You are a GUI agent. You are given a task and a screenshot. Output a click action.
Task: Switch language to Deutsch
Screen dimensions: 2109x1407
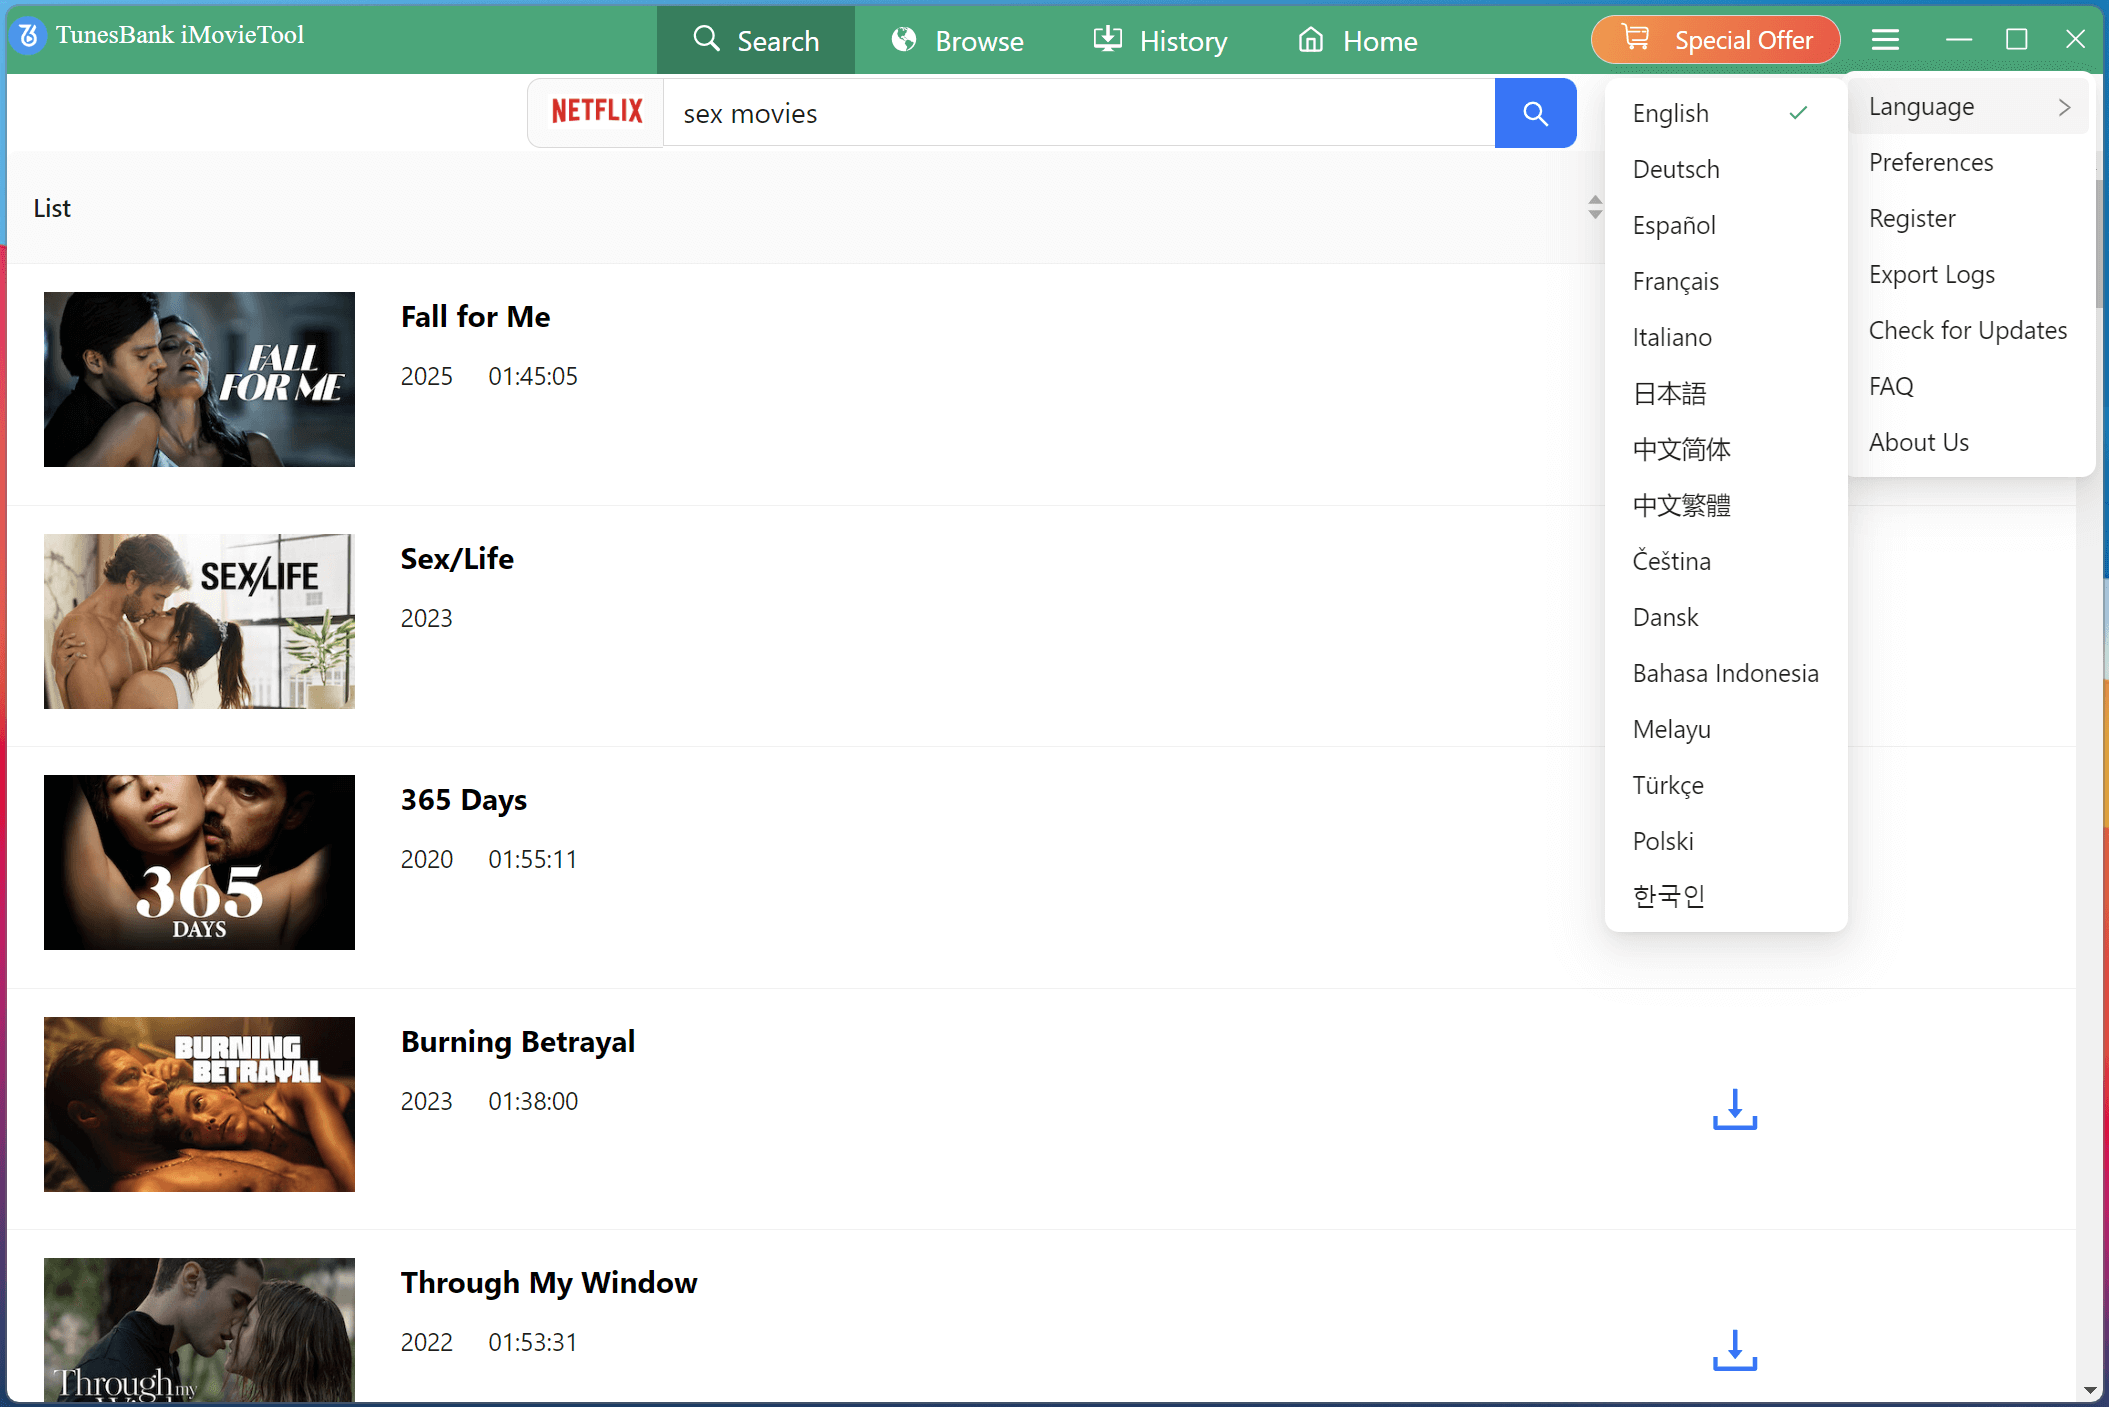pos(1676,169)
